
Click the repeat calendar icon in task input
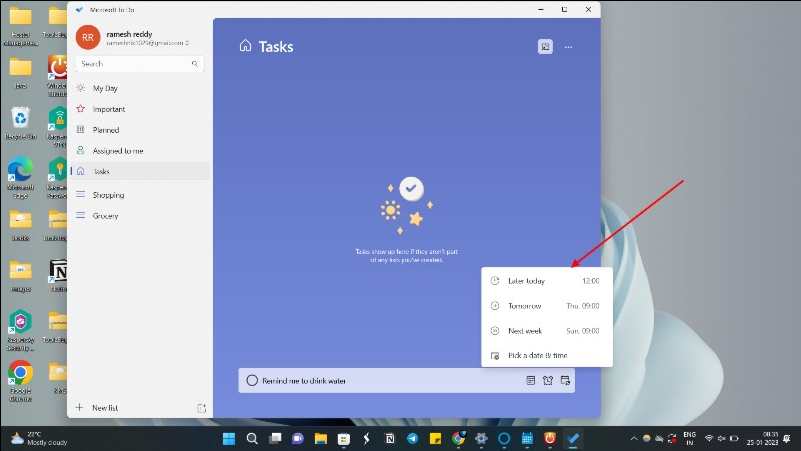coord(565,380)
